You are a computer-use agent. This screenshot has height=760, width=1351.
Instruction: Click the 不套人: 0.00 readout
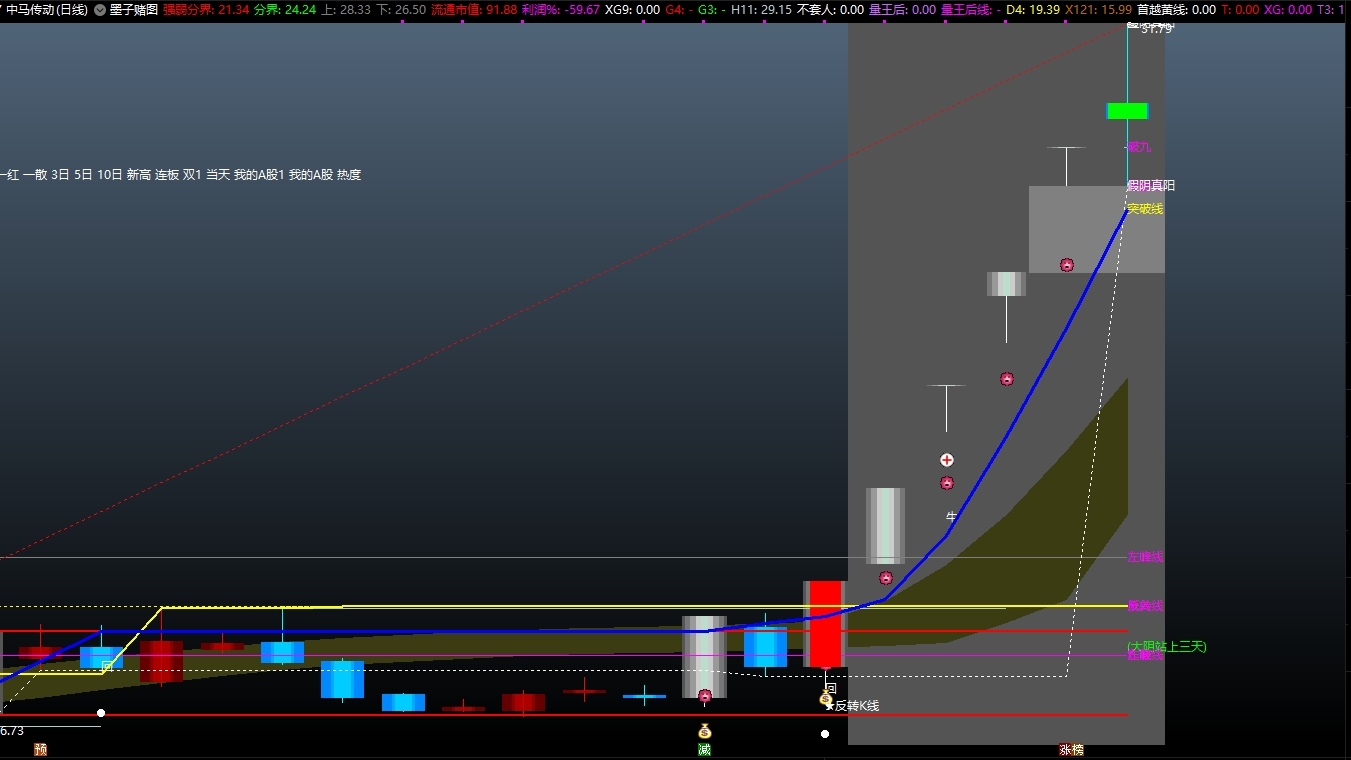tap(830, 10)
